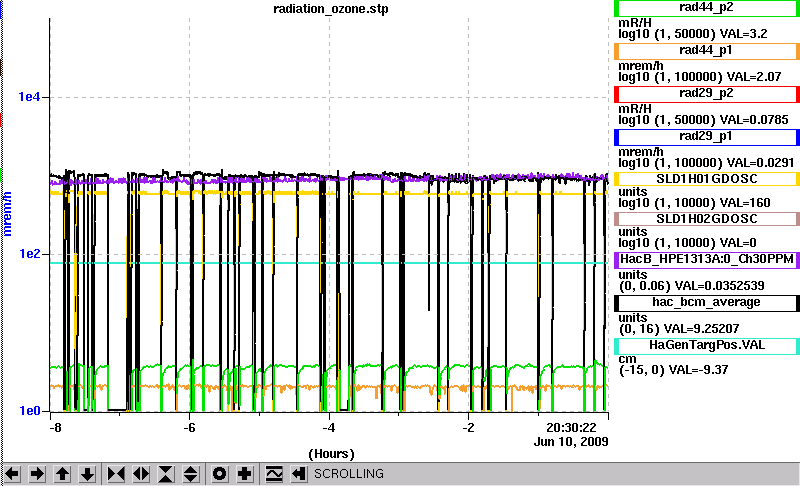800x486 pixels.
Task: Click the plus icon in the toolbar
Action: click(x=244, y=474)
